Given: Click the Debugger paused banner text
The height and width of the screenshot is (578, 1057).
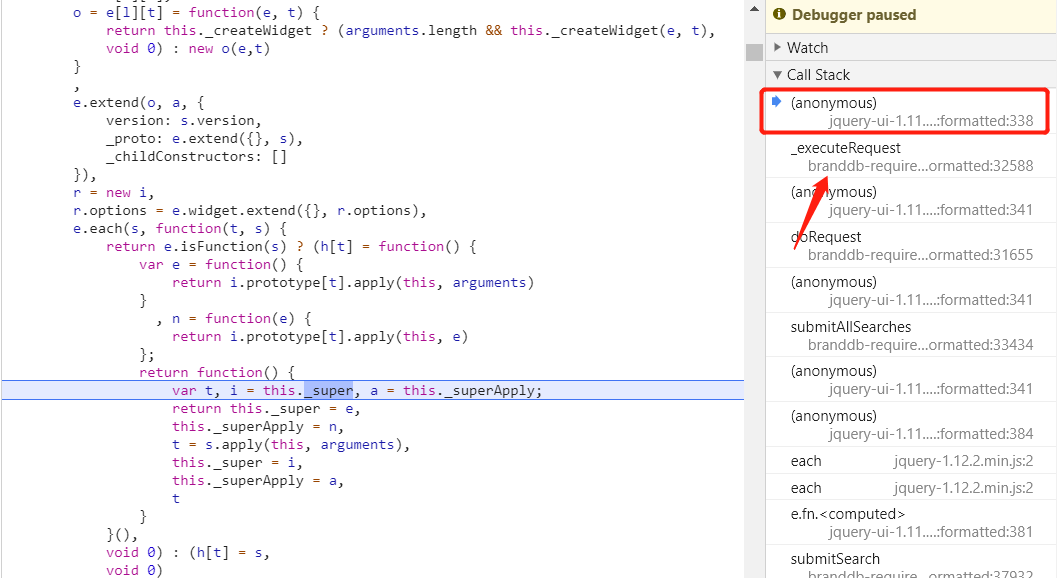Looking at the screenshot, I should [x=853, y=15].
